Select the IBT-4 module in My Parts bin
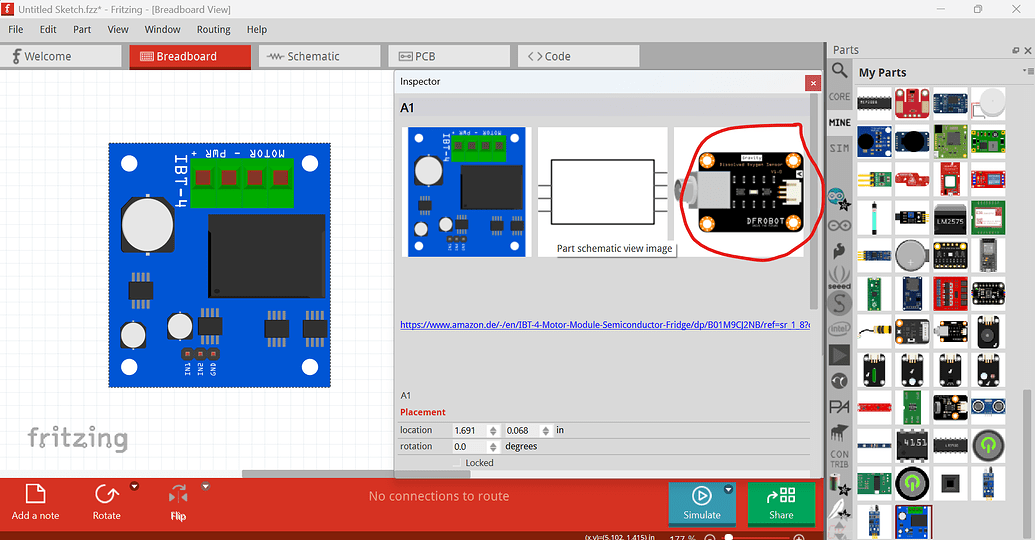 coord(914,522)
